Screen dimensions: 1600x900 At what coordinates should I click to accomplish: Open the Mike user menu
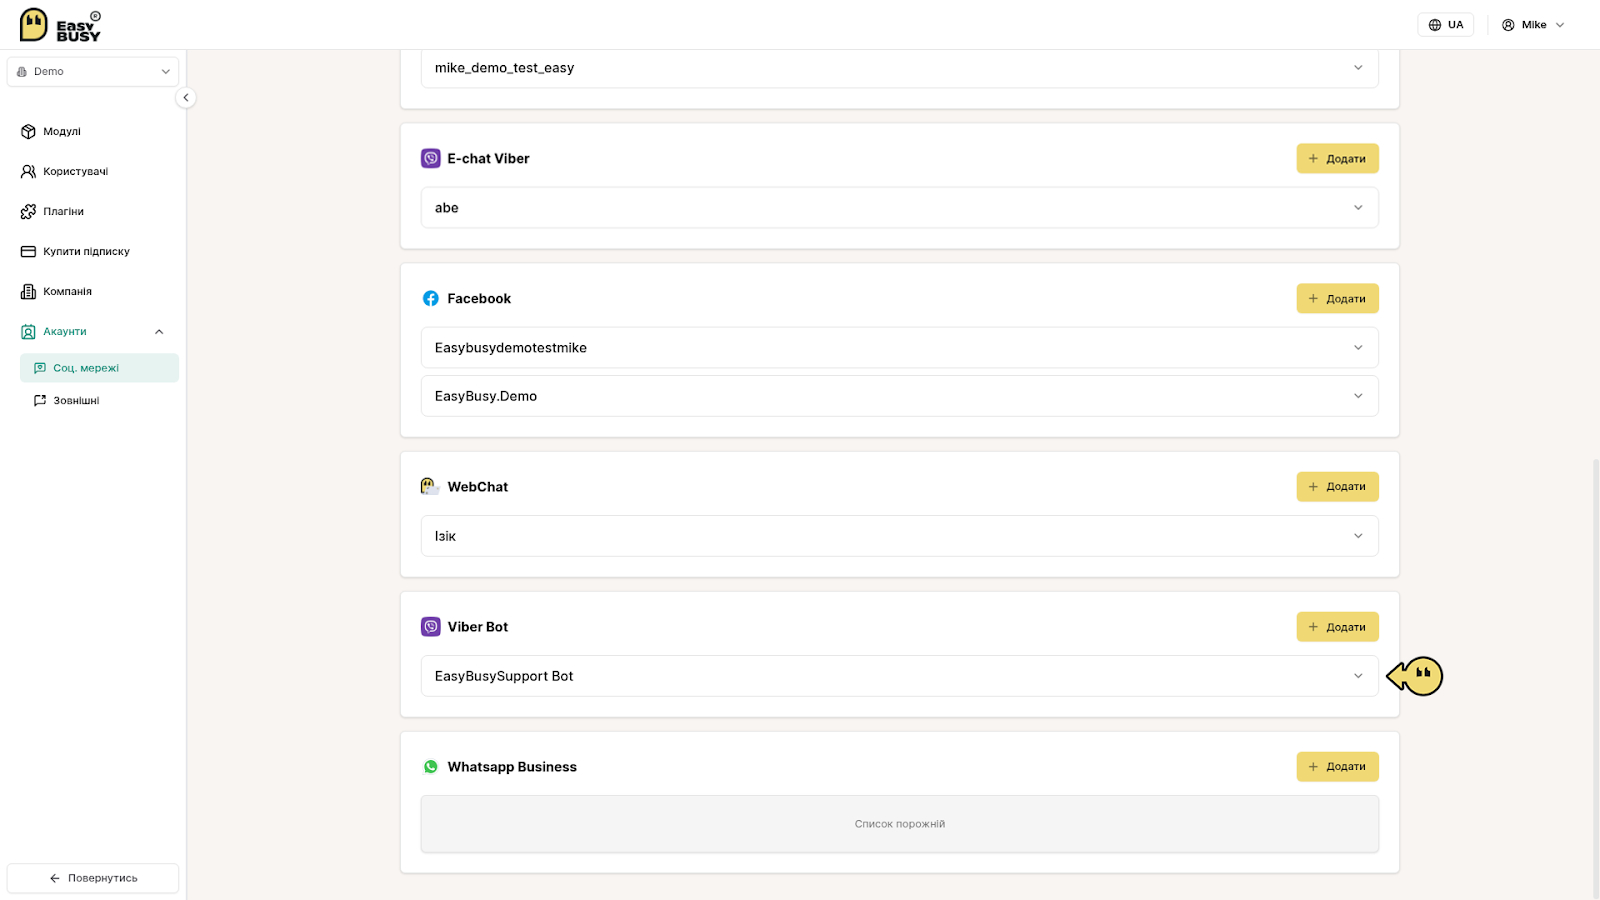(x=1533, y=25)
